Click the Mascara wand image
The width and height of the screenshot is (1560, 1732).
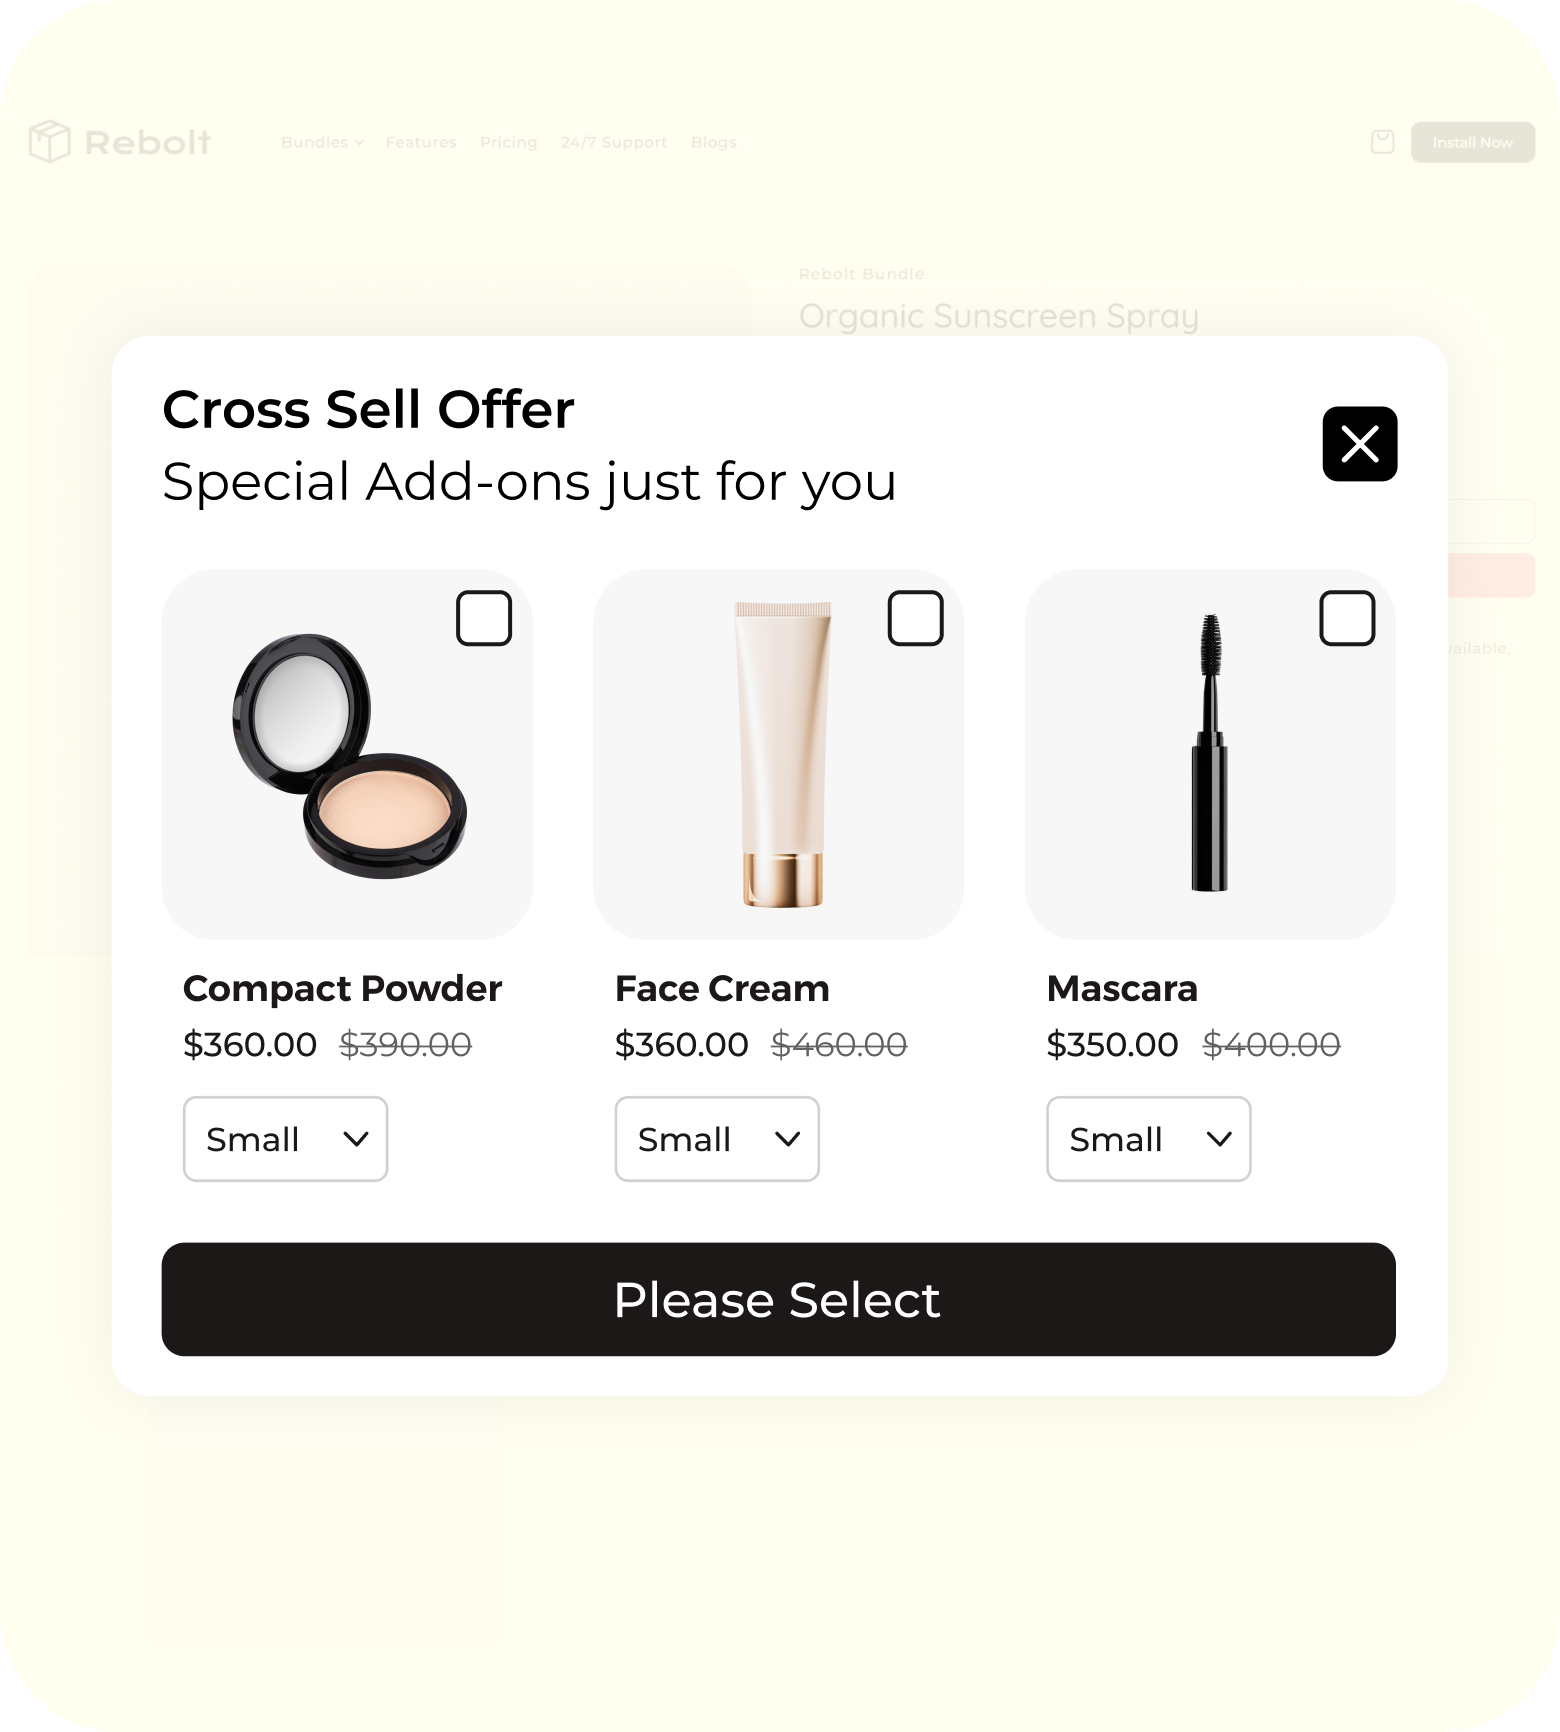coord(1209,755)
